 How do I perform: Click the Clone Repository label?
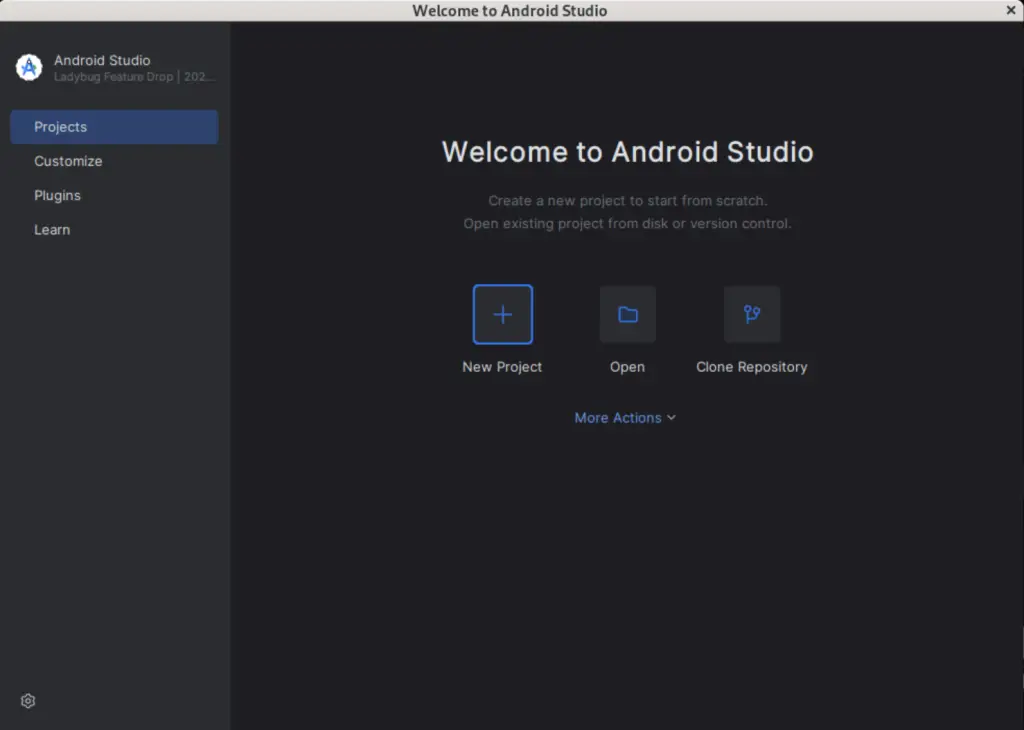[752, 367]
